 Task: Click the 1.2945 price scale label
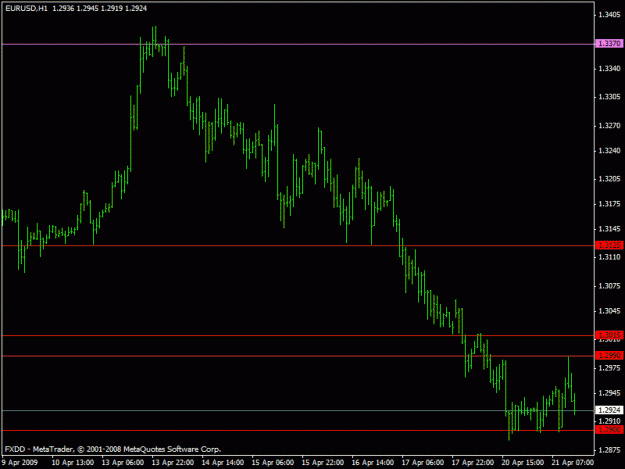coord(609,393)
